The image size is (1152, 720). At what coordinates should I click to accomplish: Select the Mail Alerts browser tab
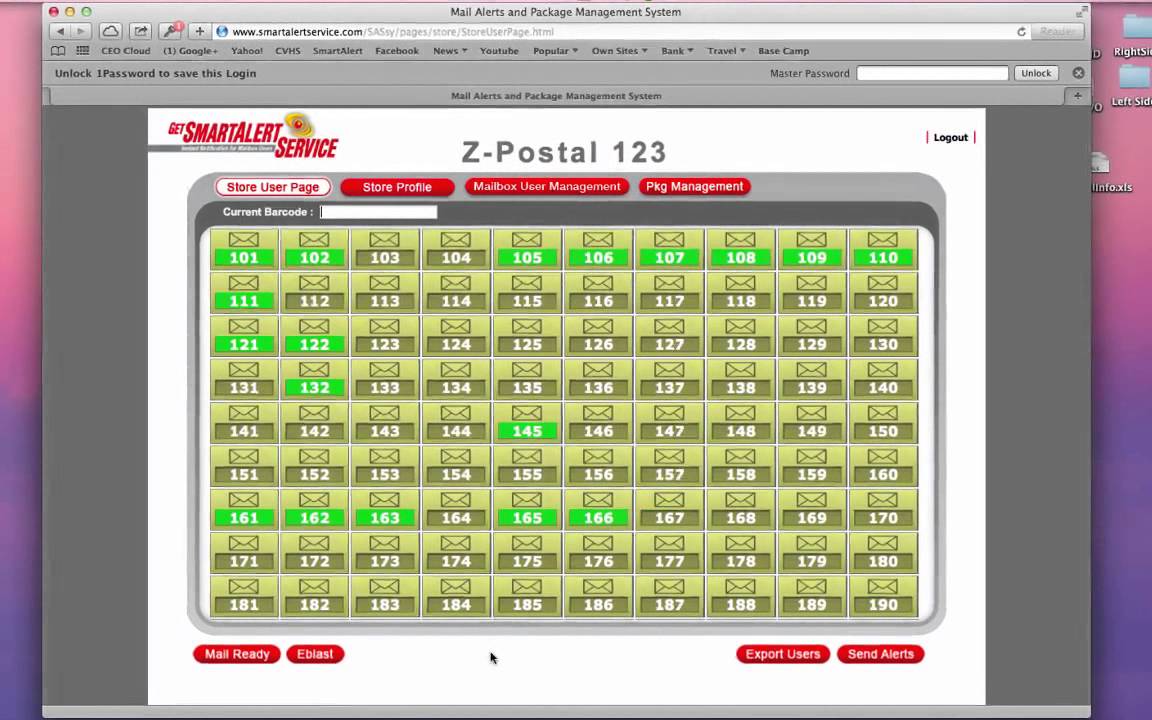[x=555, y=96]
